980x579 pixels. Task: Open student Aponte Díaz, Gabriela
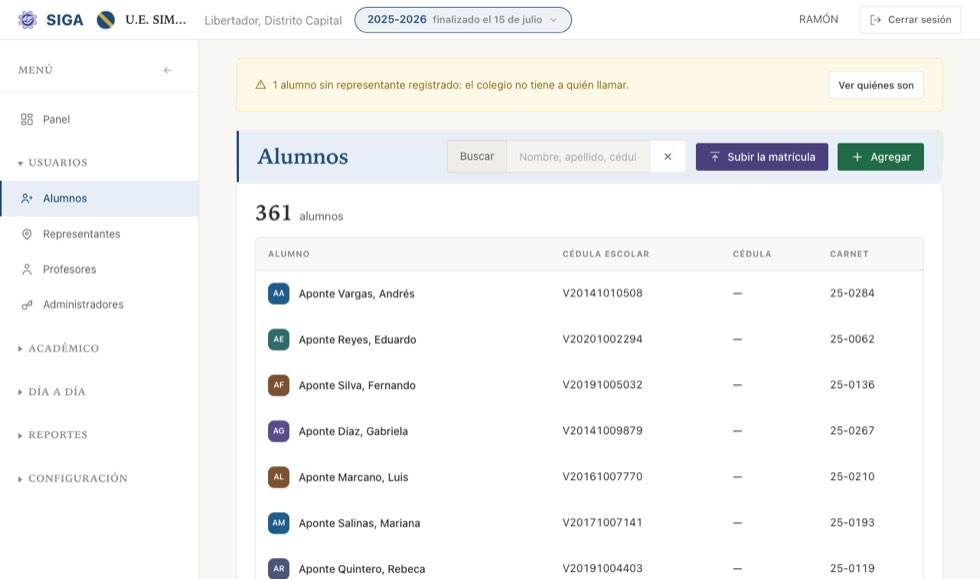tap(353, 431)
